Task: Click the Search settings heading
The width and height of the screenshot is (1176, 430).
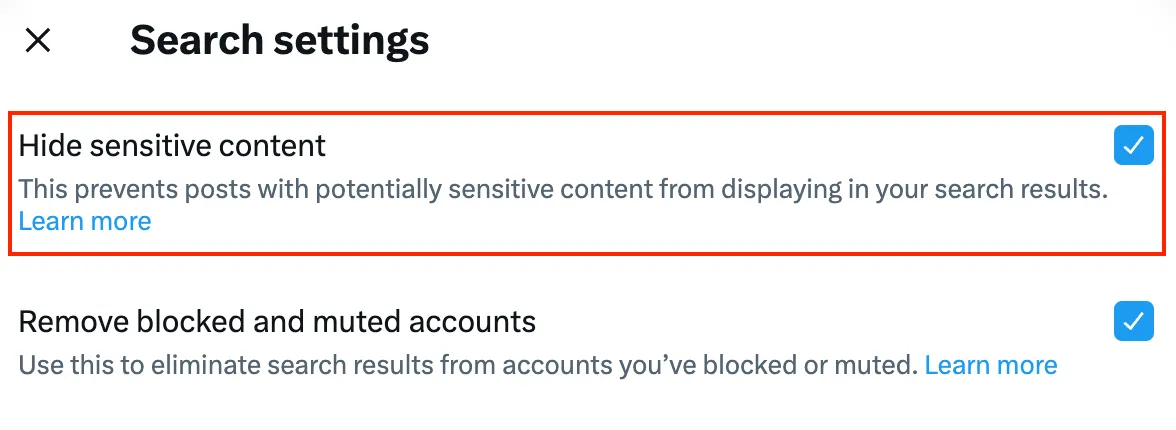Action: coord(279,41)
